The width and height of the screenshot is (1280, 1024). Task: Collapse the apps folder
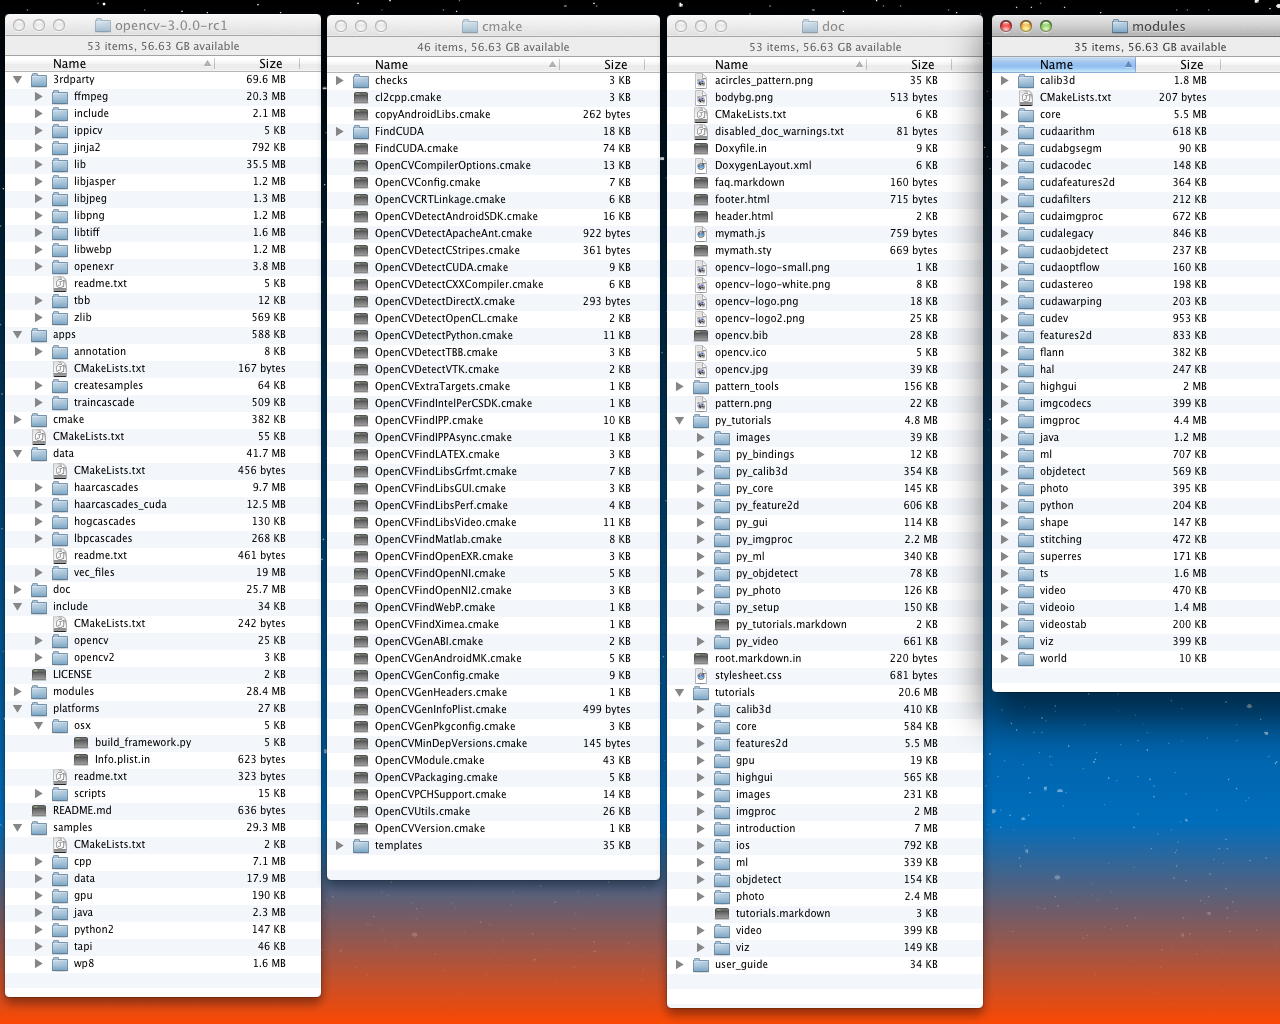click(18, 335)
